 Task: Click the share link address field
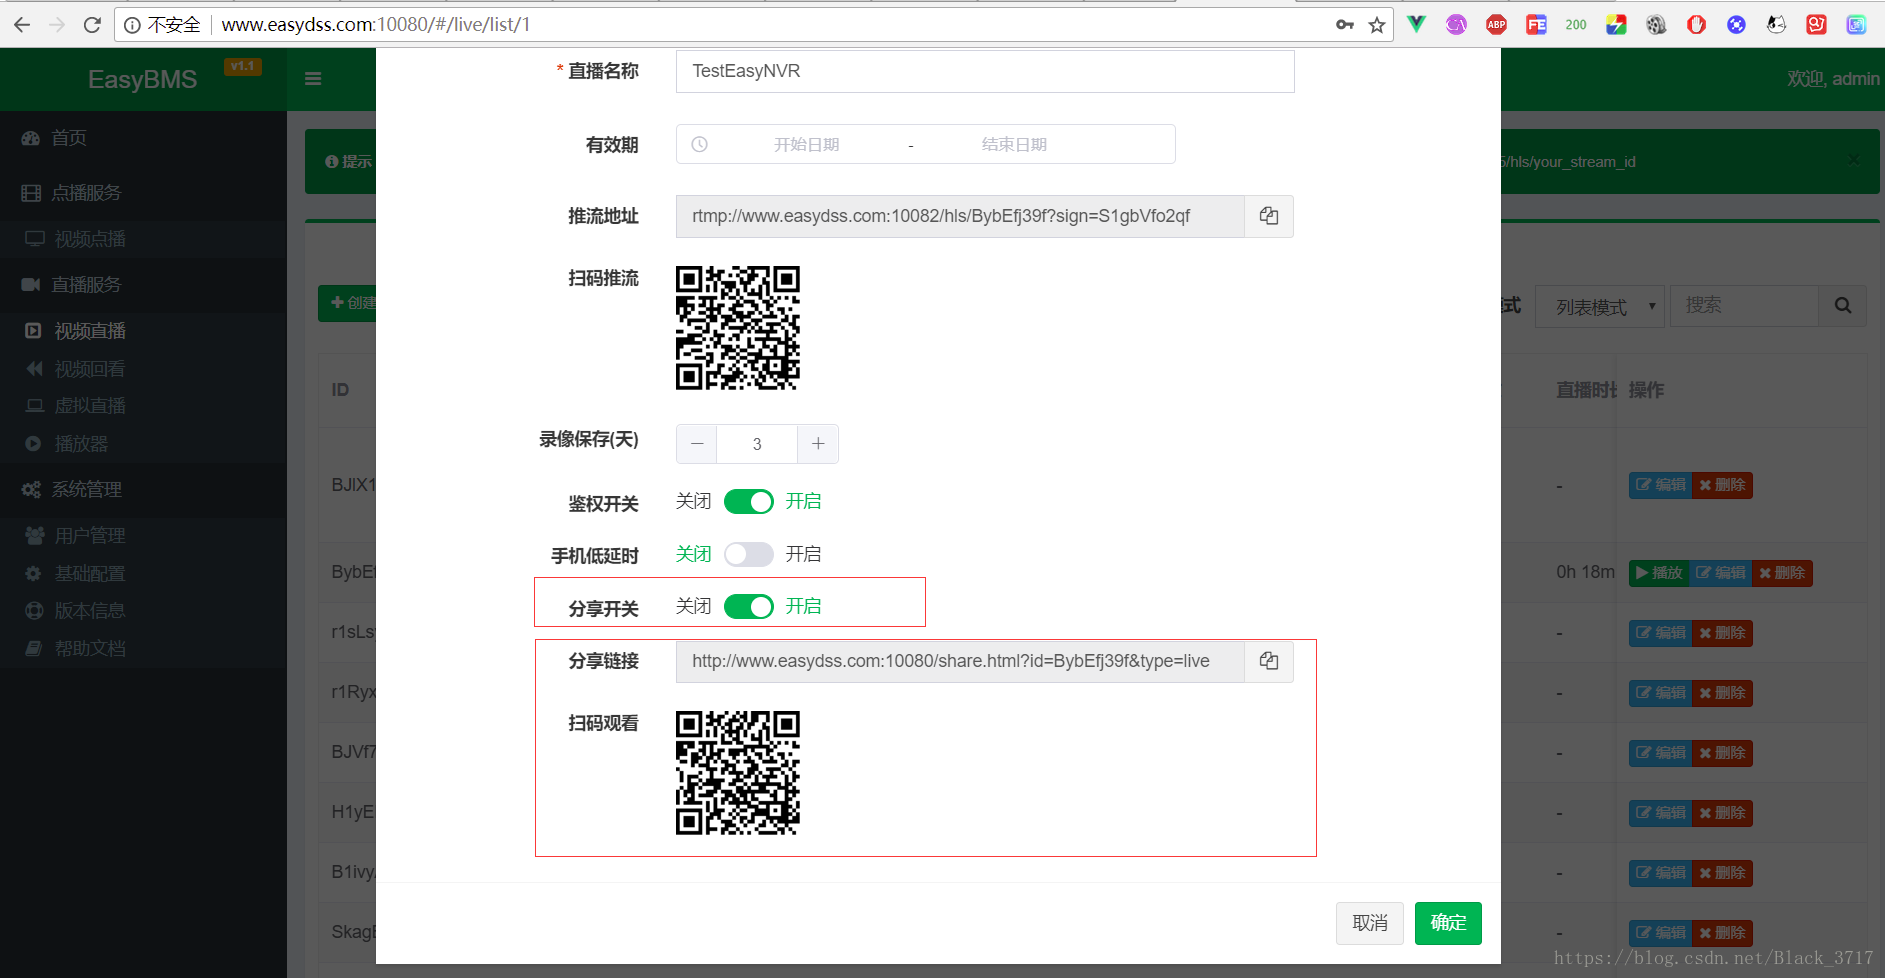pyautogui.click(x=960, y=661)
